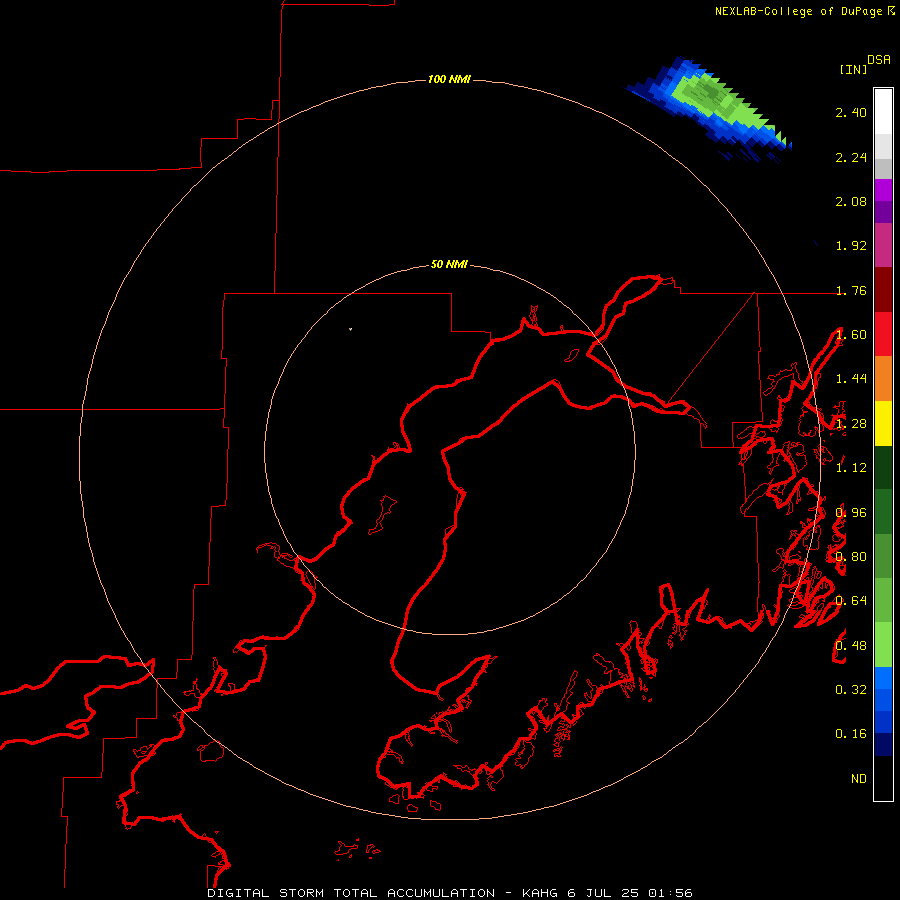Select the gray legend swatch at 2.24

883,168
